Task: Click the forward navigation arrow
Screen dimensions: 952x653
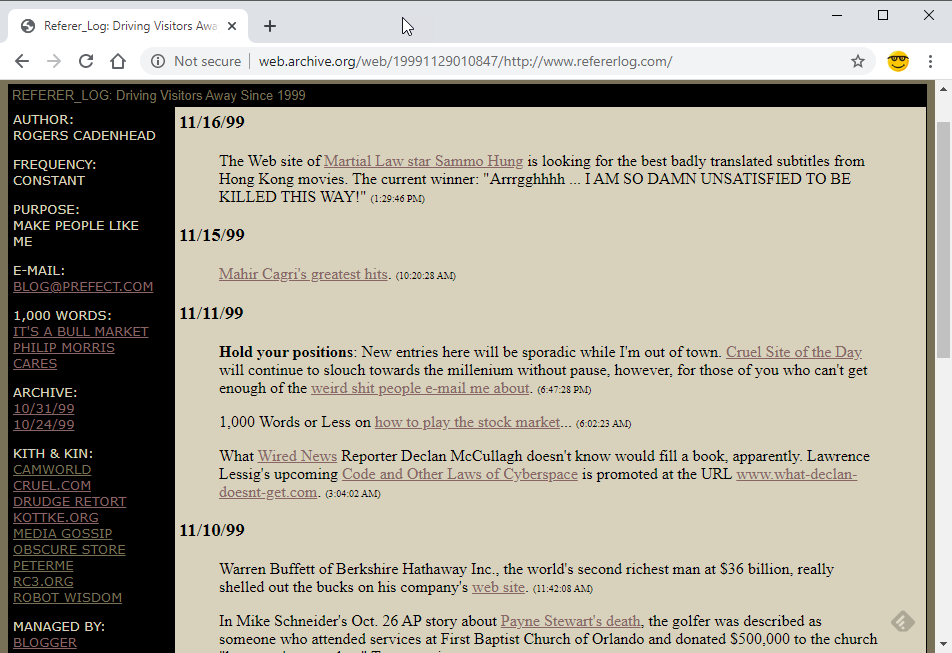Action: pyautogui.click(x=54, y=61)
